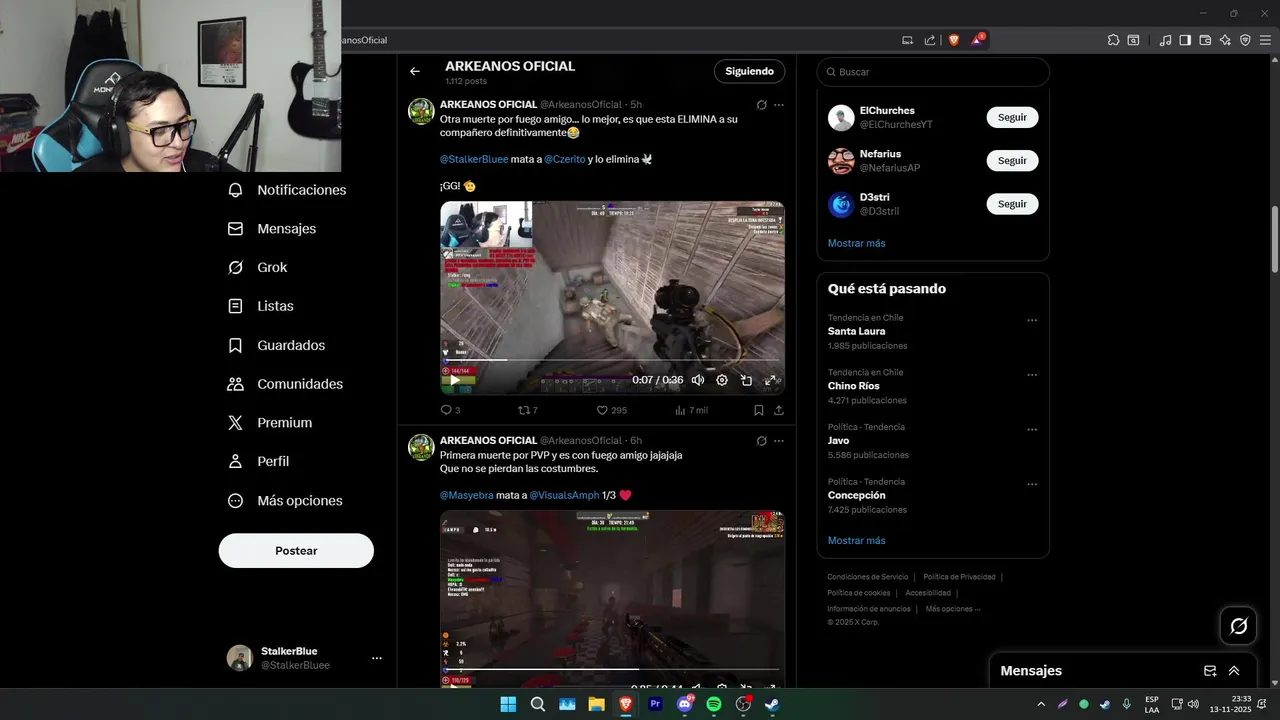Open Listas in the X sidebar

click(x=260, y=306)
